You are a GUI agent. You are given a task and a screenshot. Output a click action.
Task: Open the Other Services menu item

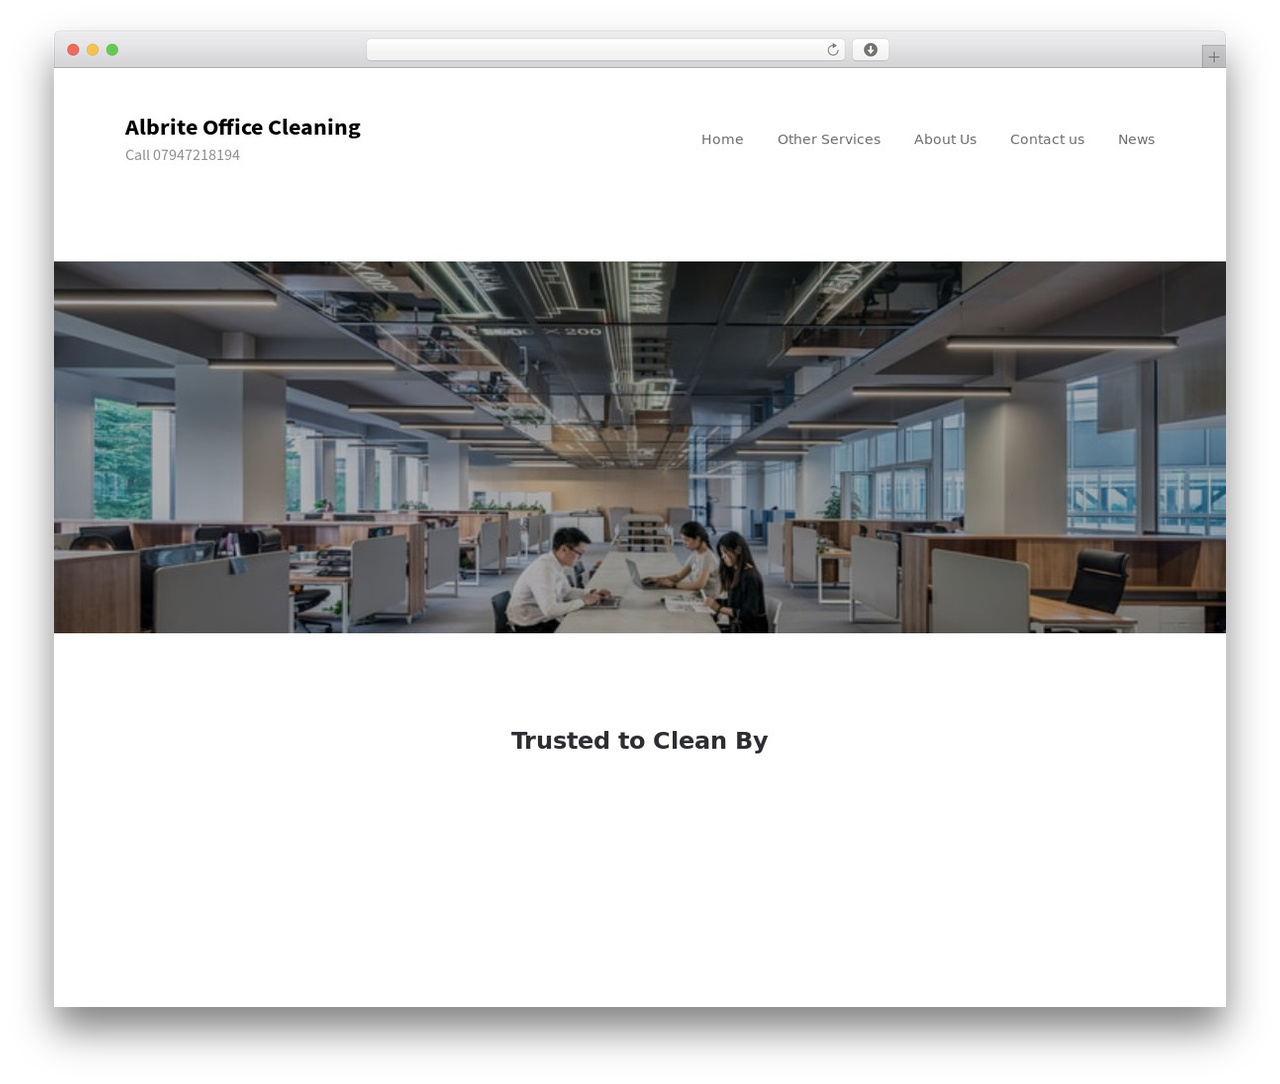click(829, 139)
